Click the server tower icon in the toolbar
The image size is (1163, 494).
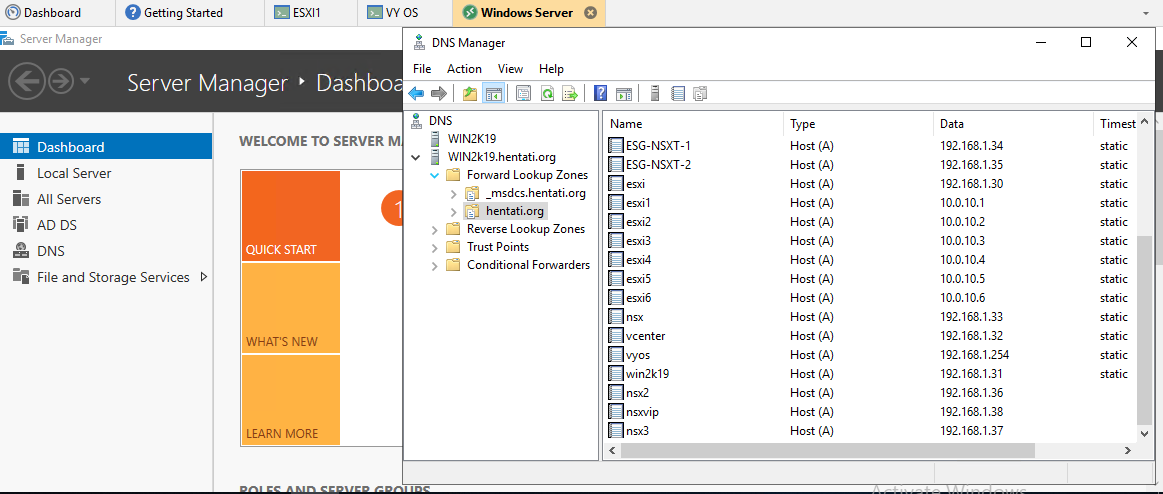tap(654, 93)
